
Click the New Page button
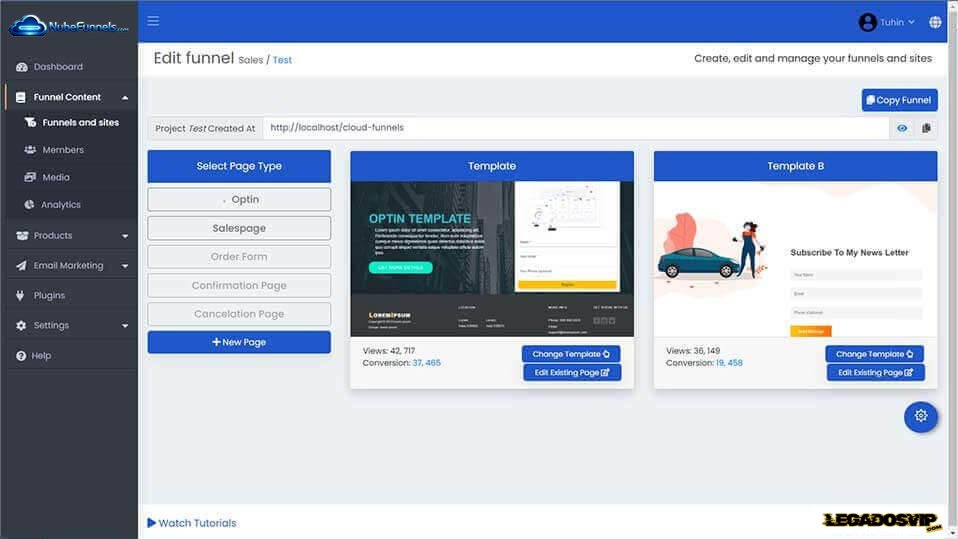coord(239,342)
